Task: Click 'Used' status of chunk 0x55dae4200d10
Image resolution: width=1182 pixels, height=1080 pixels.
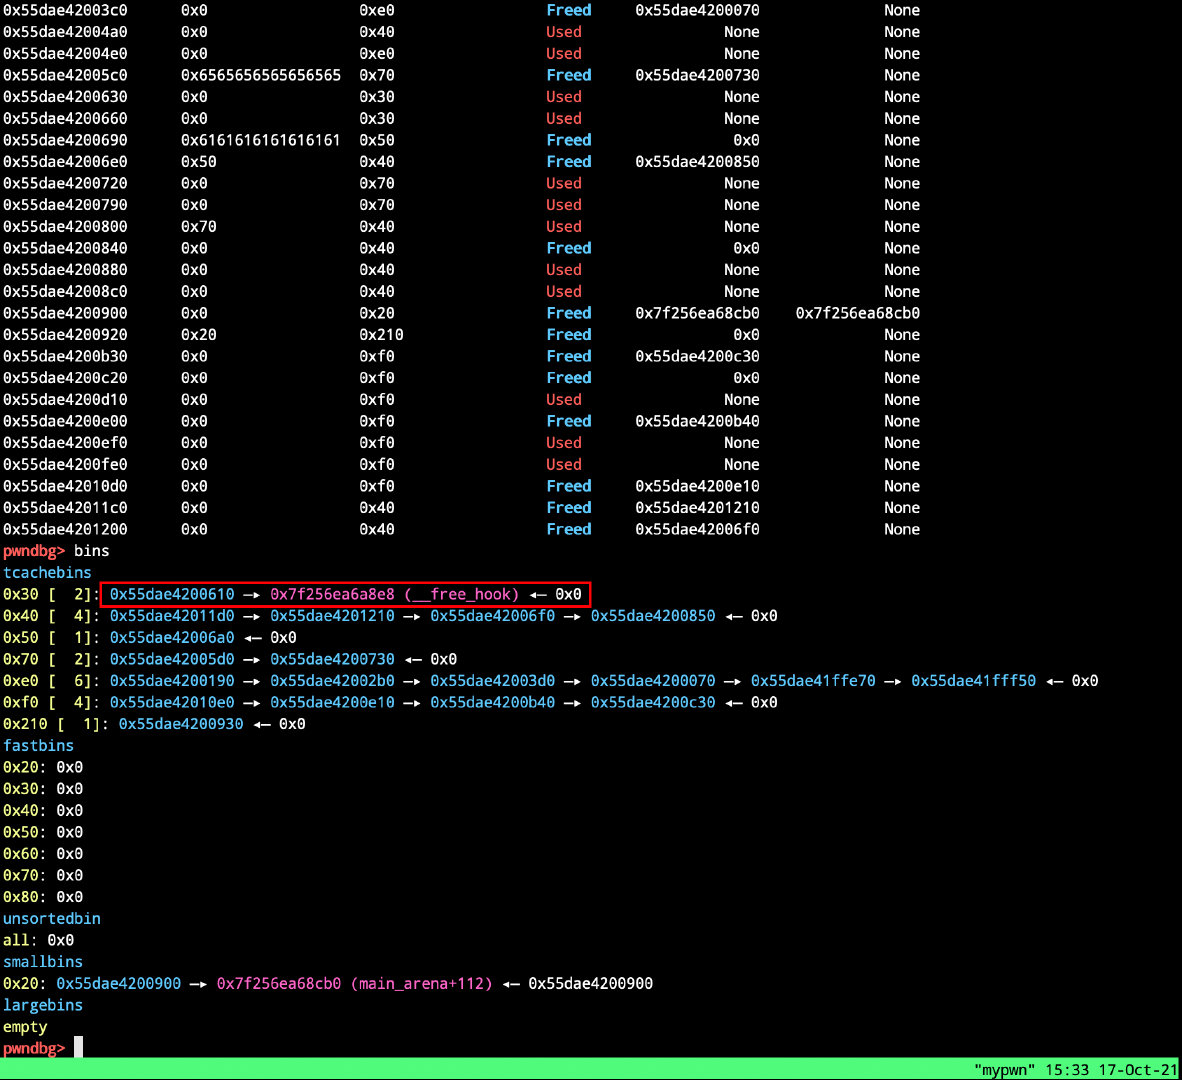Action: pyautogui.click(x=564, y=399)
